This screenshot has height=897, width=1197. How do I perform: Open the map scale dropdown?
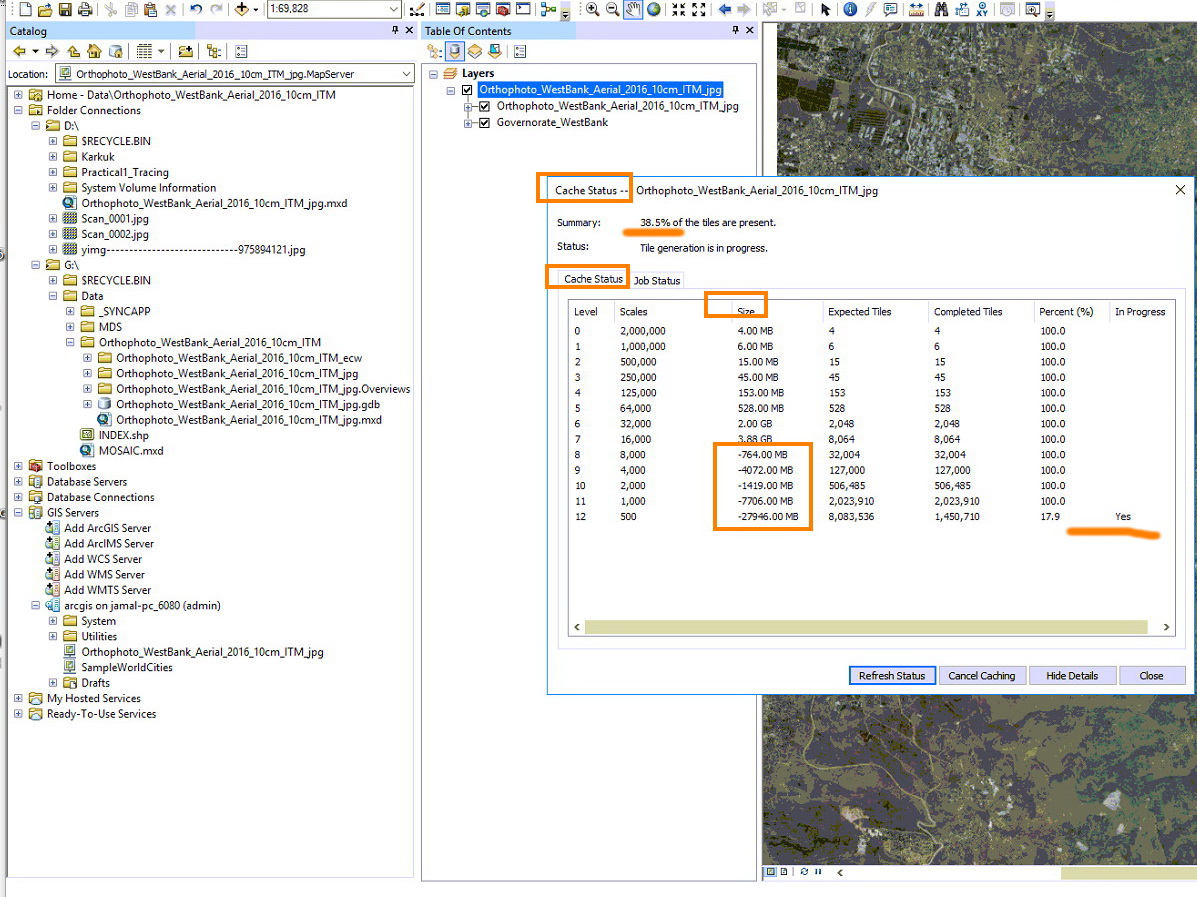(394, 9)
